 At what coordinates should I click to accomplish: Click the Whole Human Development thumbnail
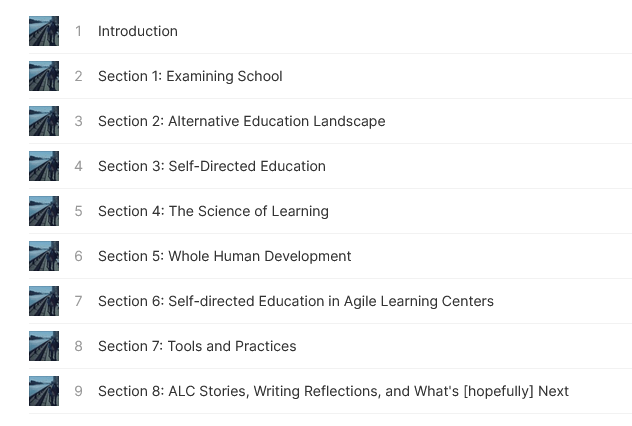click(x=44, y=256)
